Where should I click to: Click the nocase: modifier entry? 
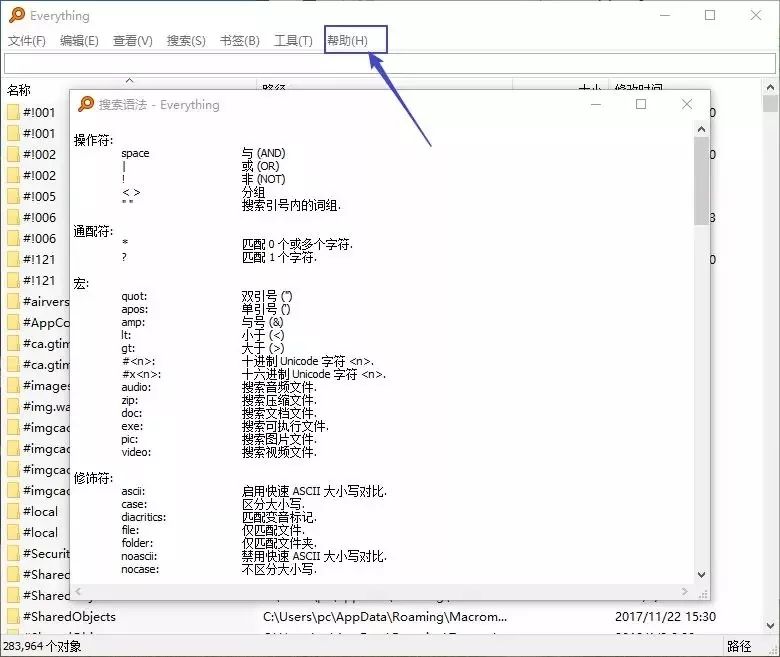coord(140,569)
